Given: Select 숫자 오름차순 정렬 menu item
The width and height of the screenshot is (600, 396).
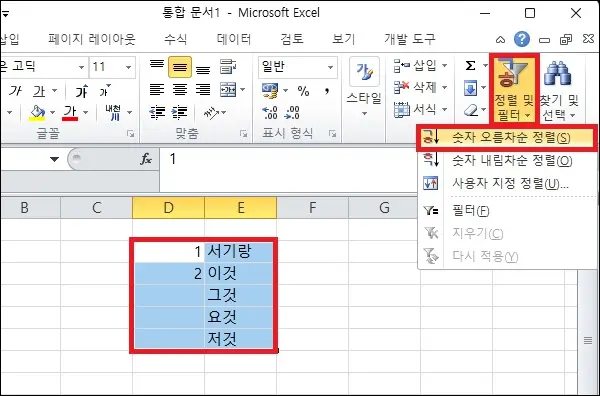Looking at the screenshot, I should (x=507, y=138).
